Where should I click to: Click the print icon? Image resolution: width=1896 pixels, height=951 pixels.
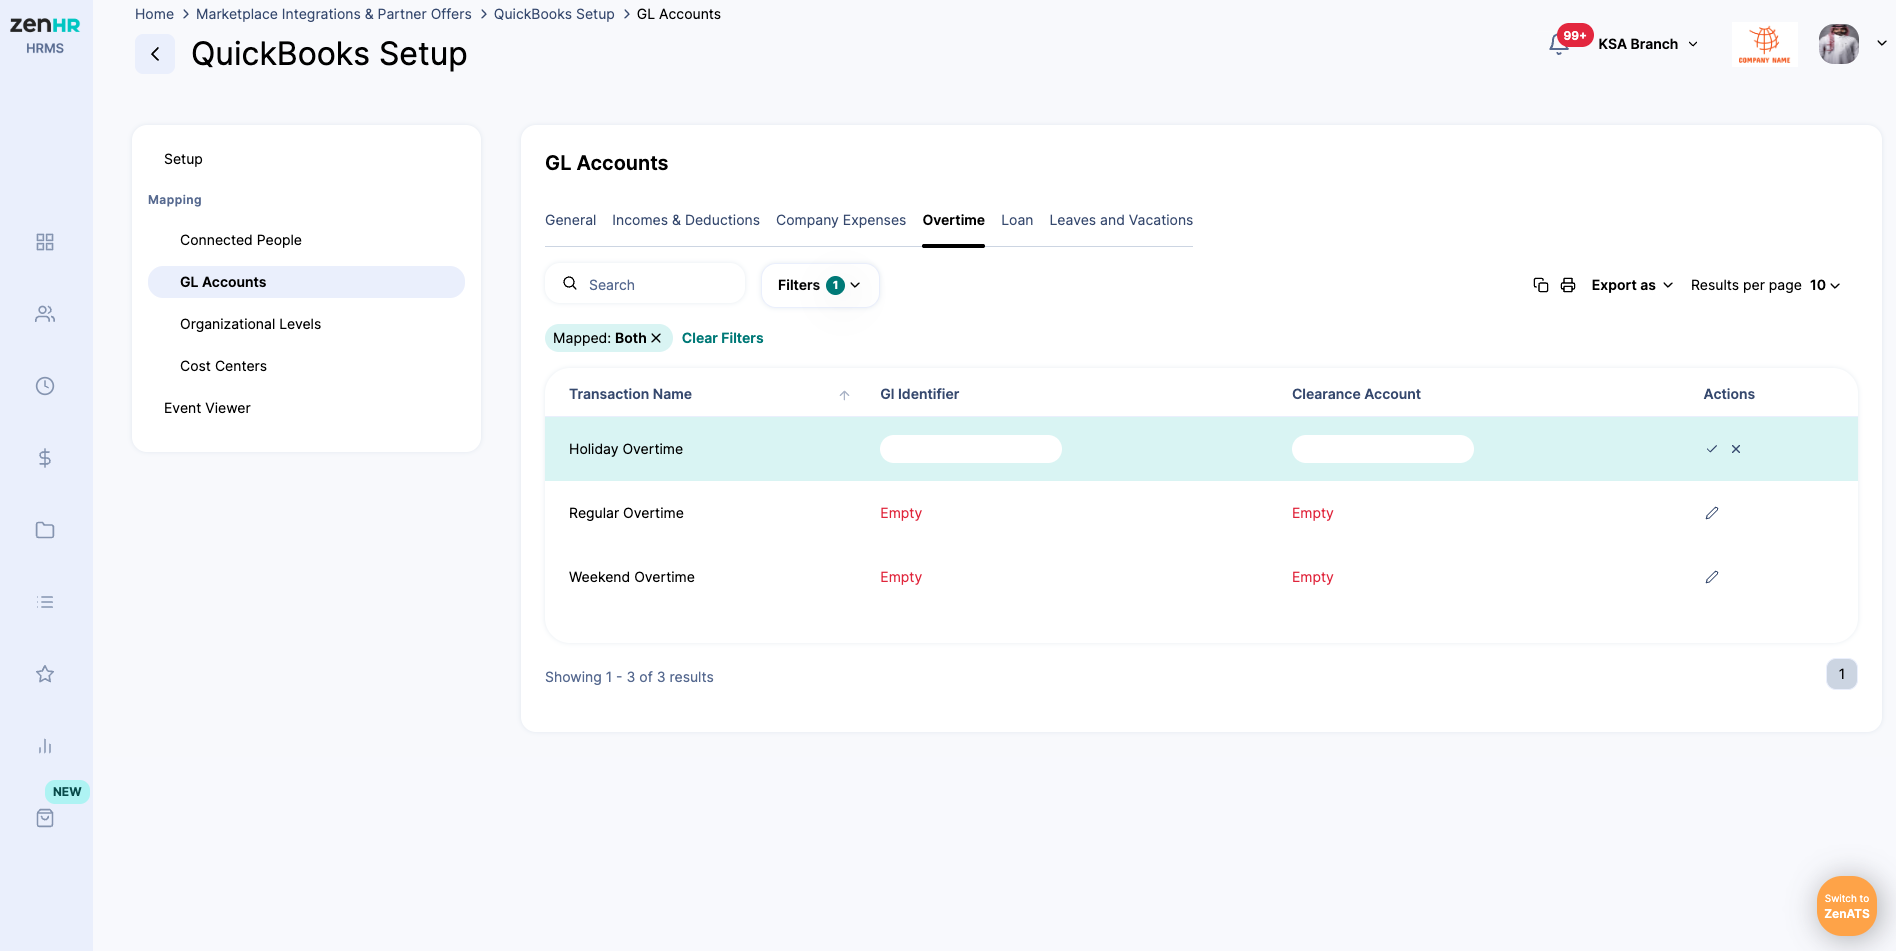coord(1568,285)
